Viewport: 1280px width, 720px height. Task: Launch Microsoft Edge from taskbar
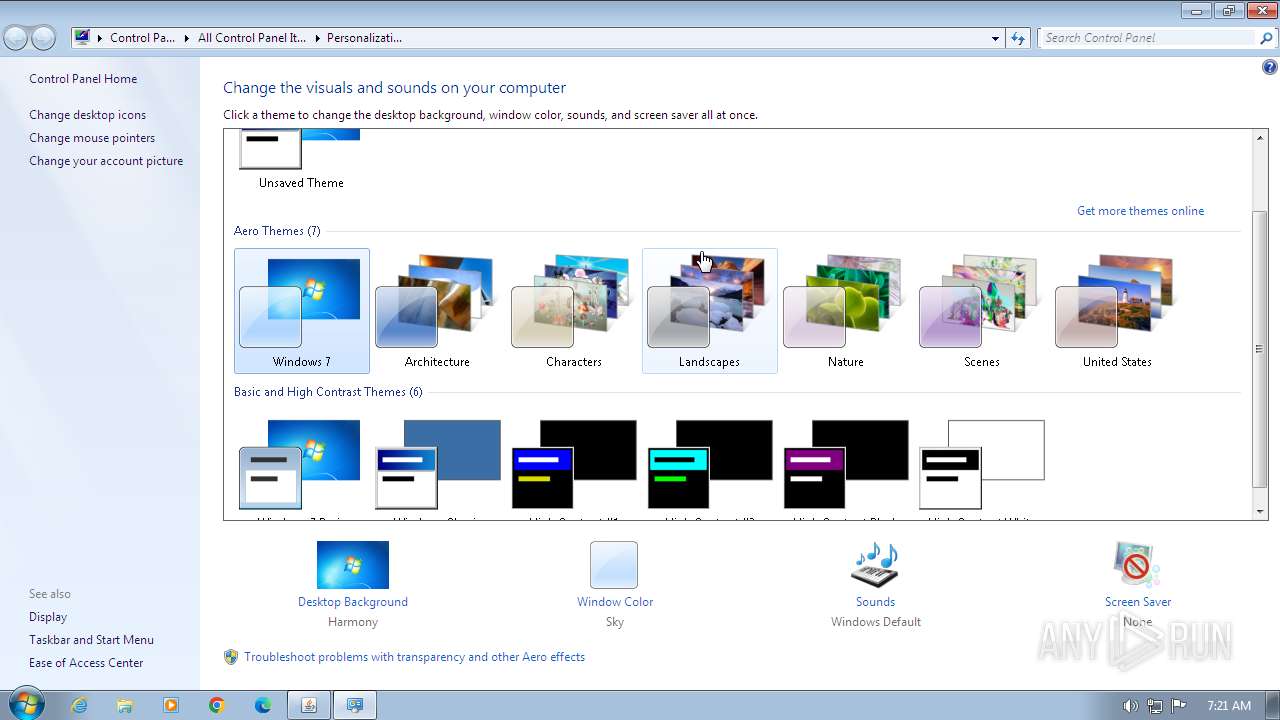[x=263, y=705]
